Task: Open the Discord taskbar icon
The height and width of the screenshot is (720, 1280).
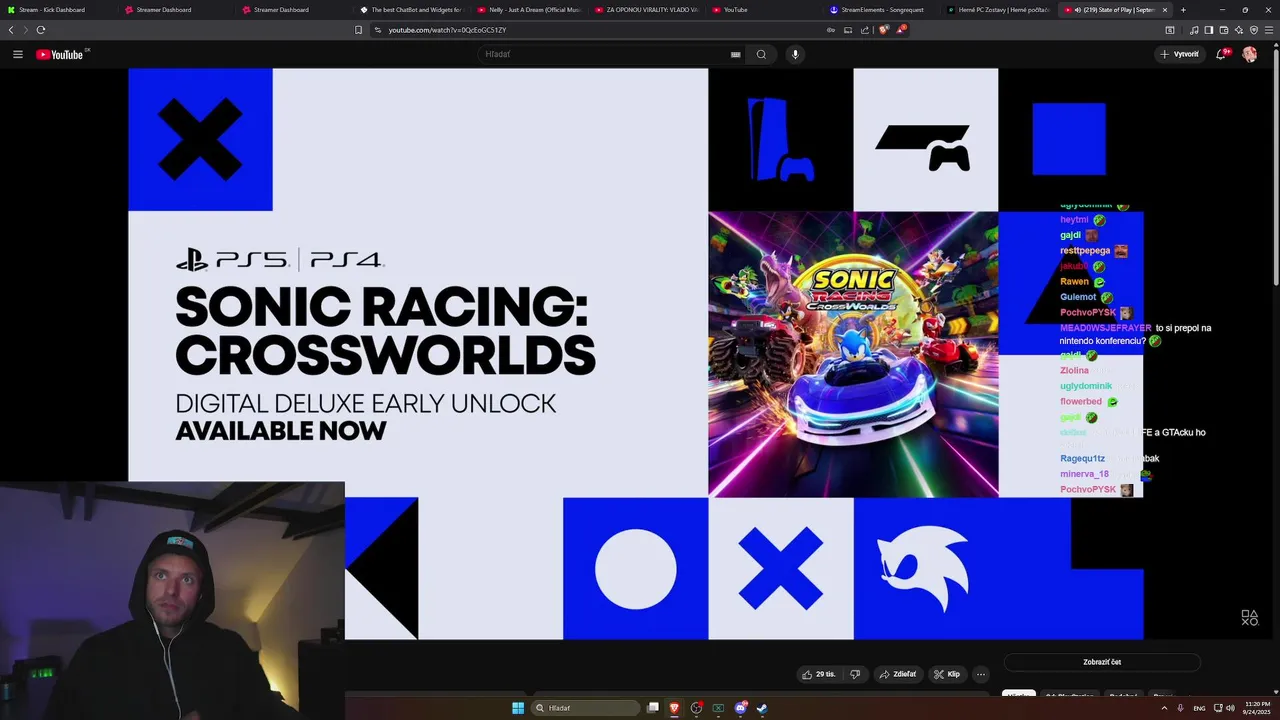Action: click(x=740, y=708)
